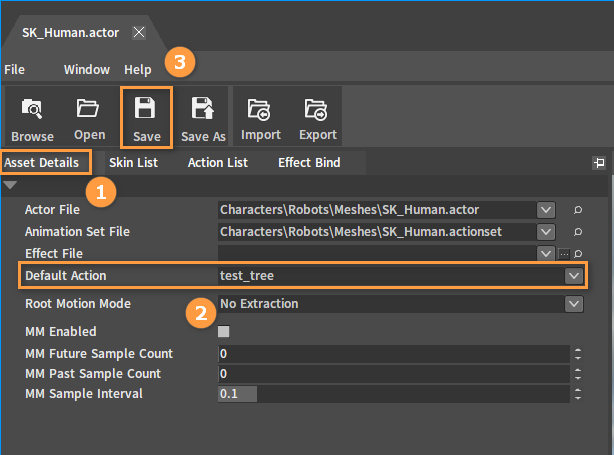Click the Root Motion Mode label
This screenshot has width=614, height=455.
78,304
